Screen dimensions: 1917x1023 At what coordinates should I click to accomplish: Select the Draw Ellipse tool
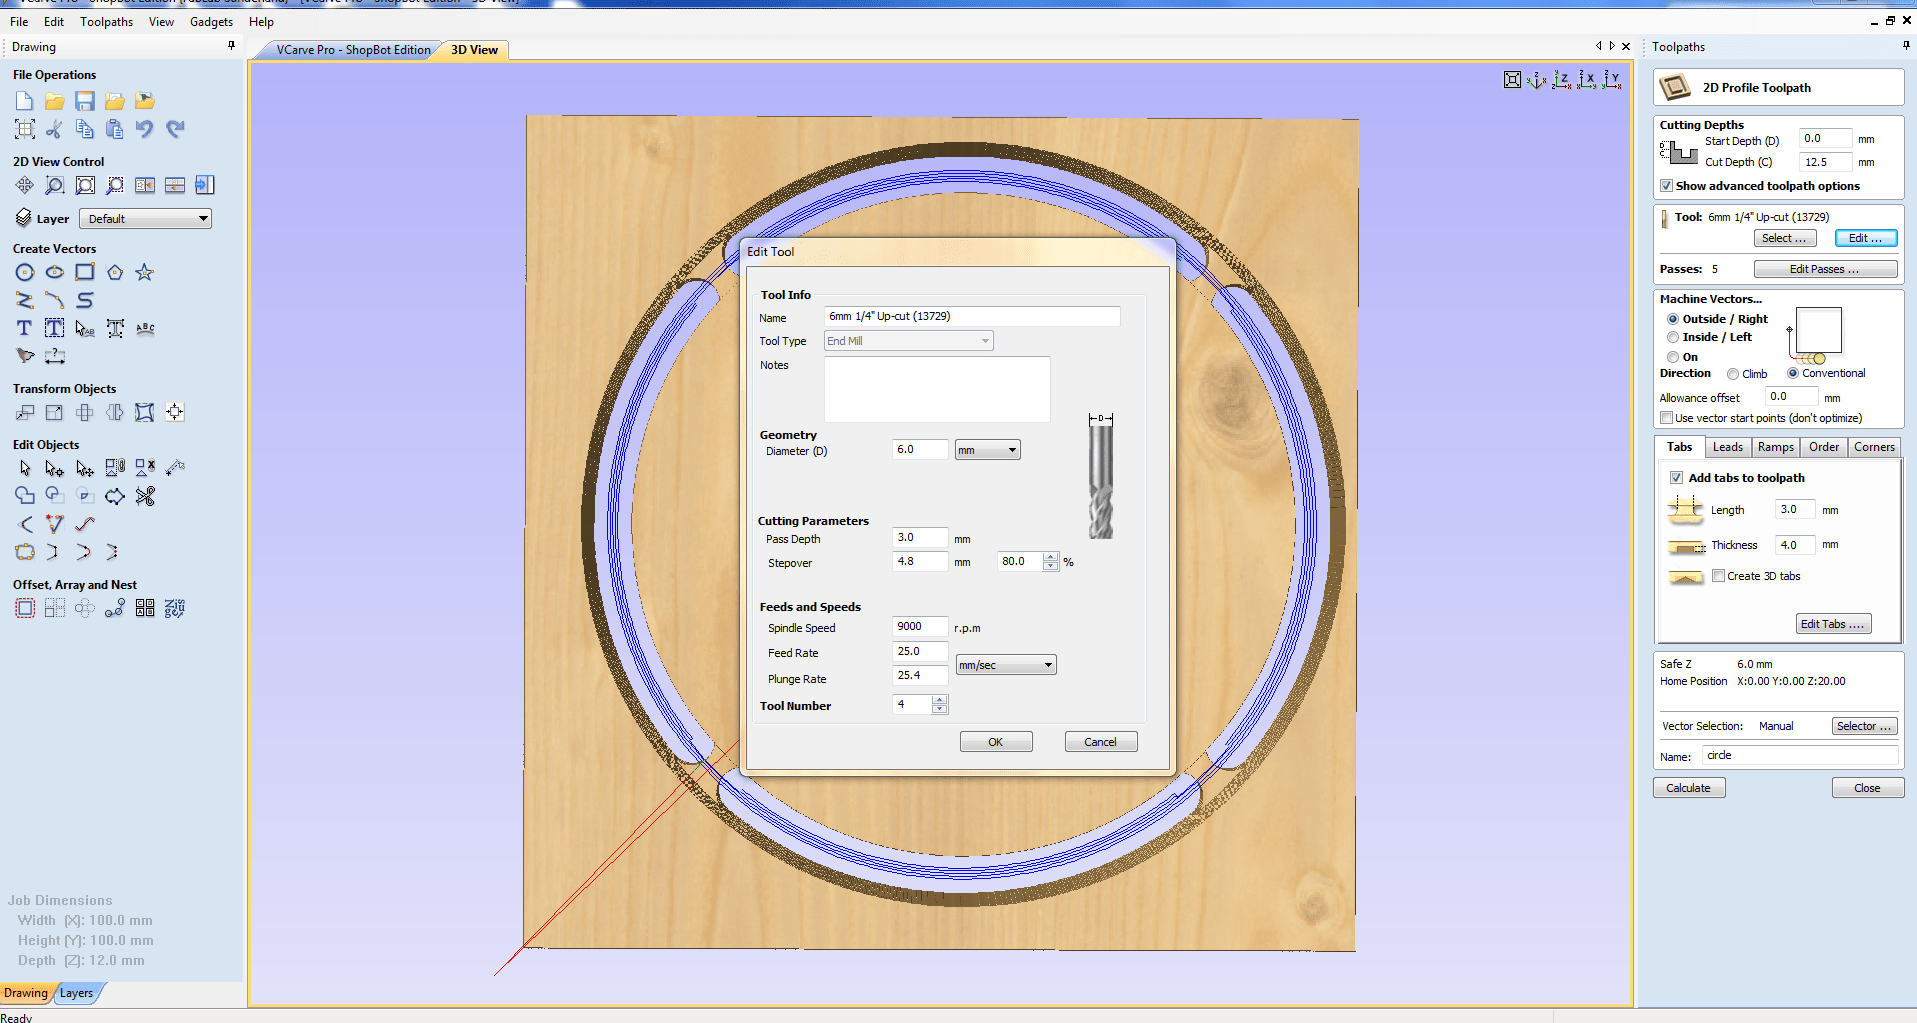click(x=54, y=272)
